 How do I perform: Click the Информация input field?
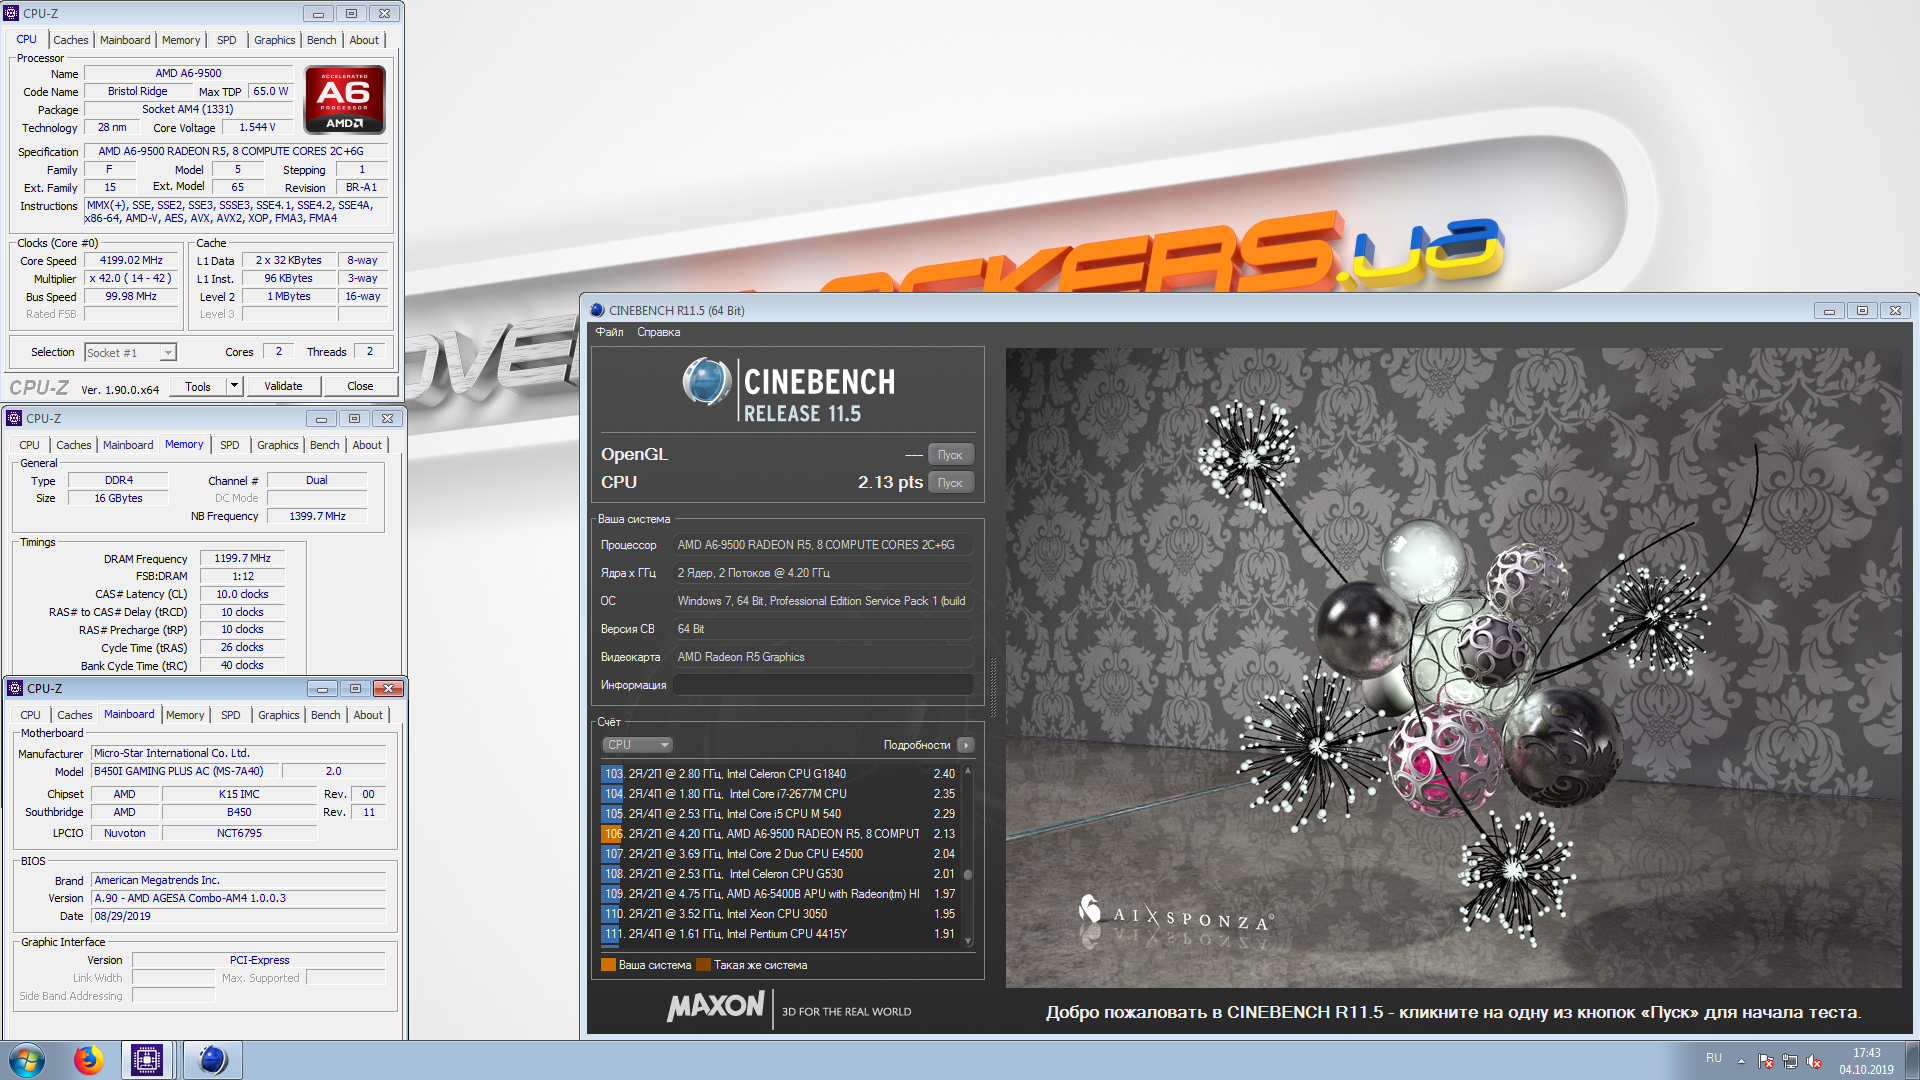tap(823, 685)
